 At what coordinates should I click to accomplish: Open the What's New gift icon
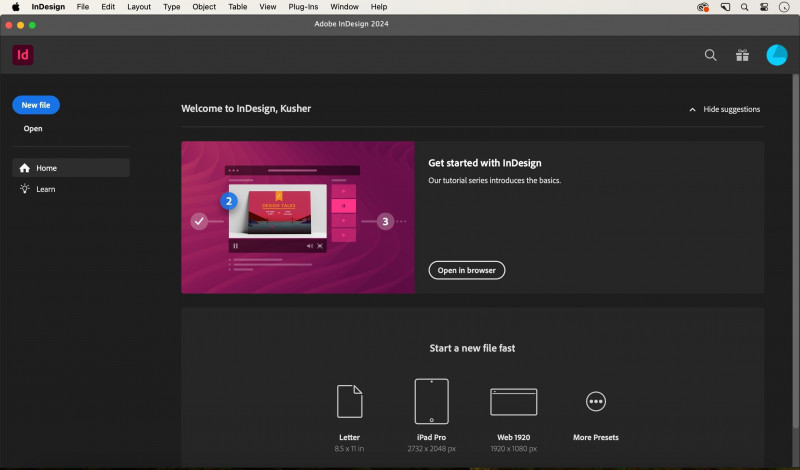point(742,56)
